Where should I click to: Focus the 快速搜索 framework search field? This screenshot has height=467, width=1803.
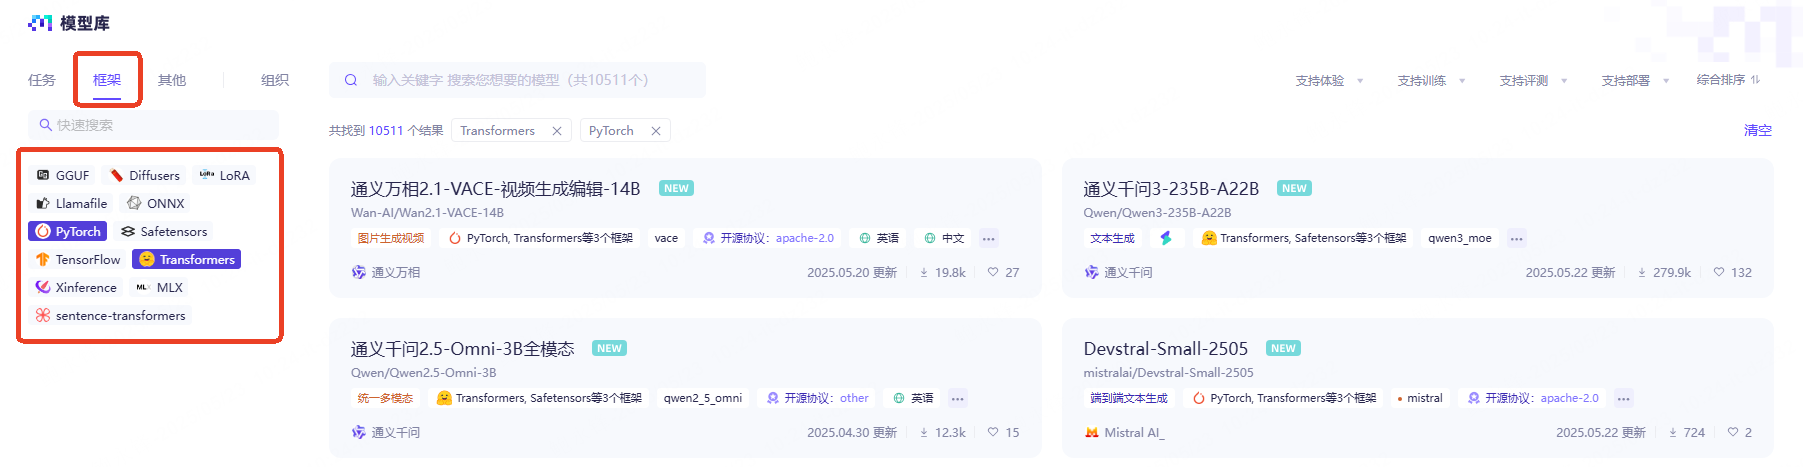153,125
